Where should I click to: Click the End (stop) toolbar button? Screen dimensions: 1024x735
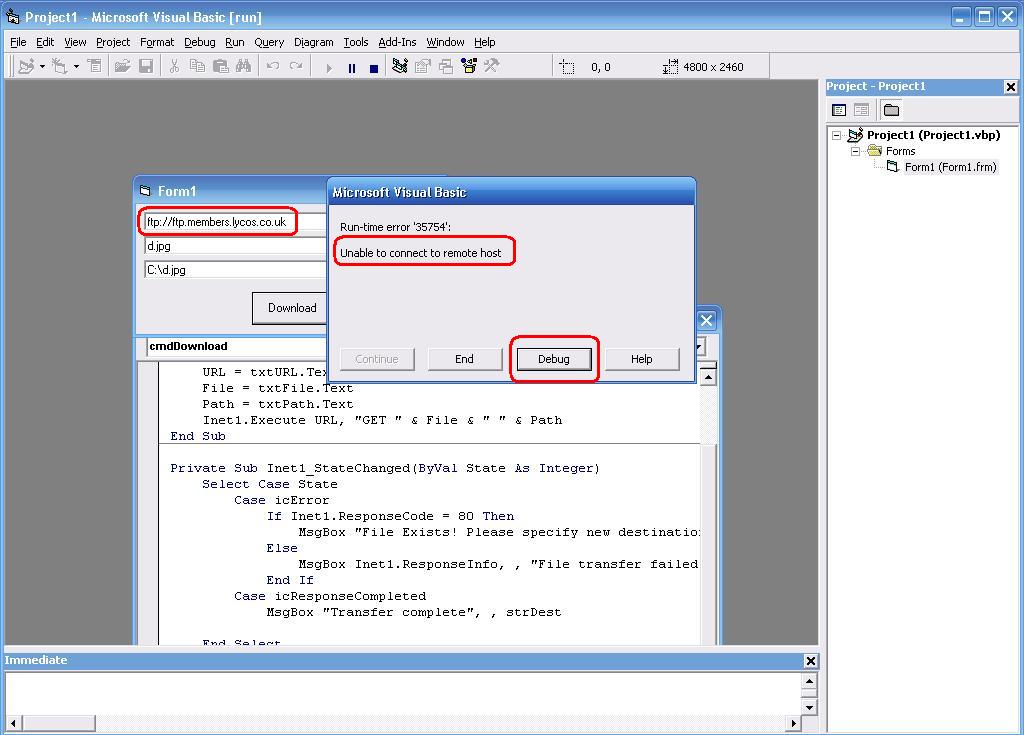[x=374, y=67]
